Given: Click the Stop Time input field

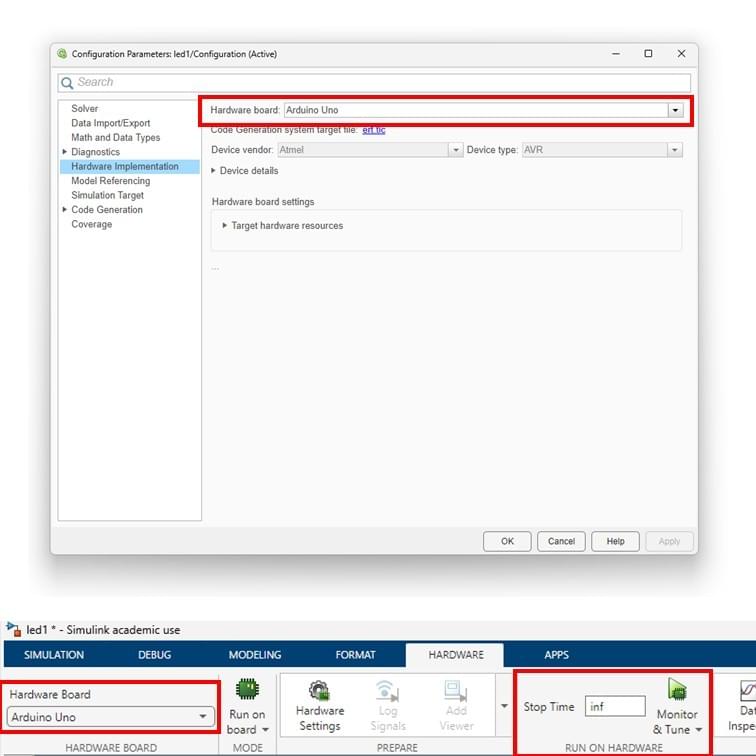Looking at the screenshot, I should 615,707.
